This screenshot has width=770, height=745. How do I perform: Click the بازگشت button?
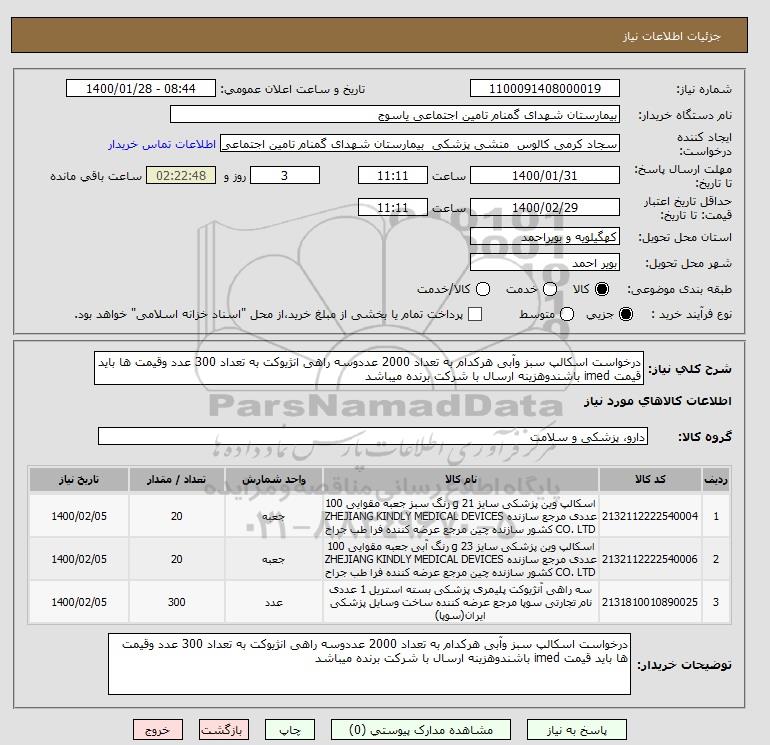tap(223, 730)
